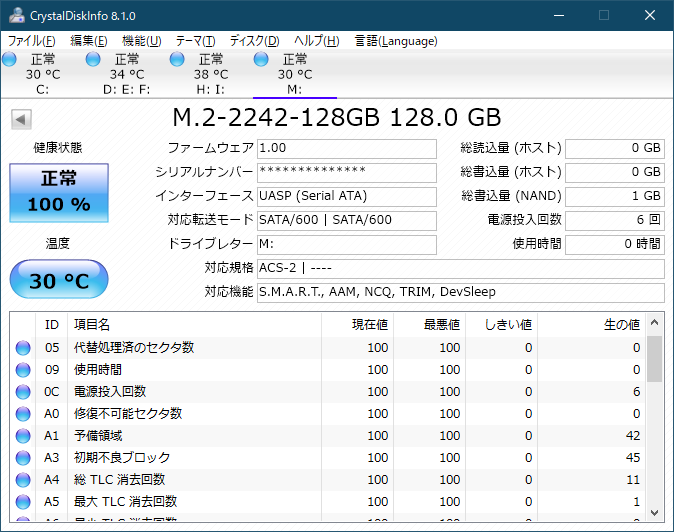Click status orb for attribute A4
Screen dimensions: 674x532
point(23,480)
